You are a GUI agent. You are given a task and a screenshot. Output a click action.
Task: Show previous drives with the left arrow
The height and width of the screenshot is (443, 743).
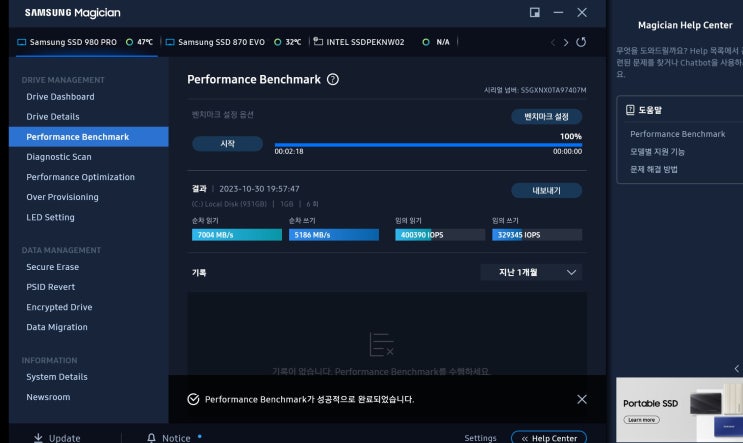553,42
